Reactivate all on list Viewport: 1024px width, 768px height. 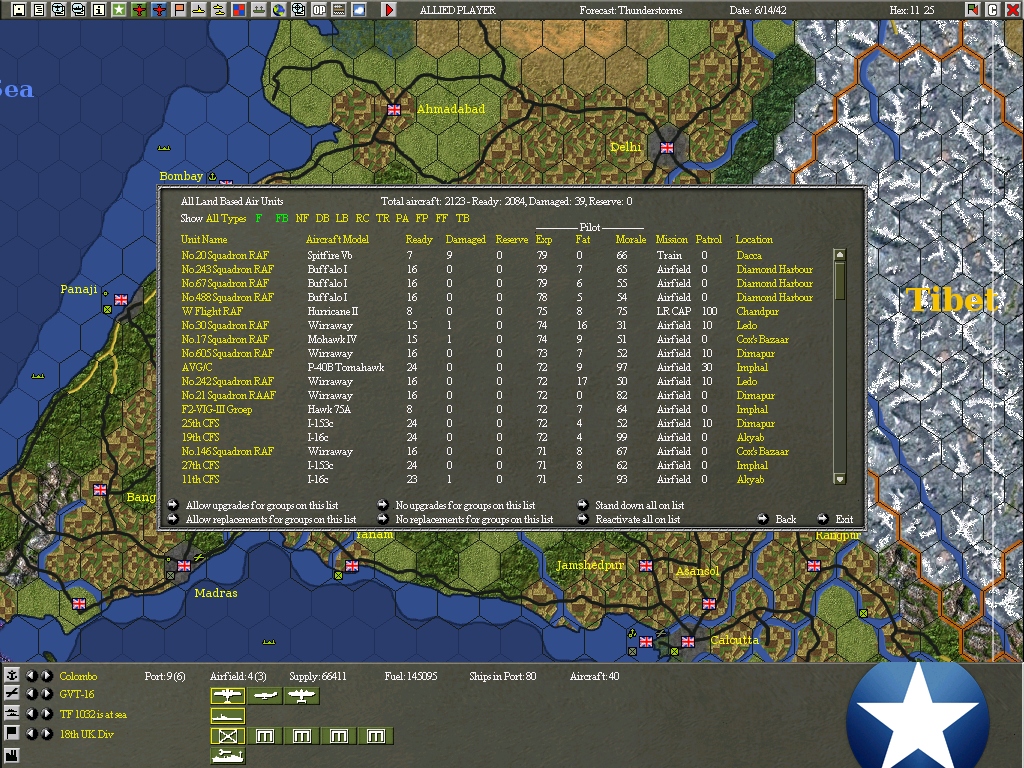tap(637, 519)
